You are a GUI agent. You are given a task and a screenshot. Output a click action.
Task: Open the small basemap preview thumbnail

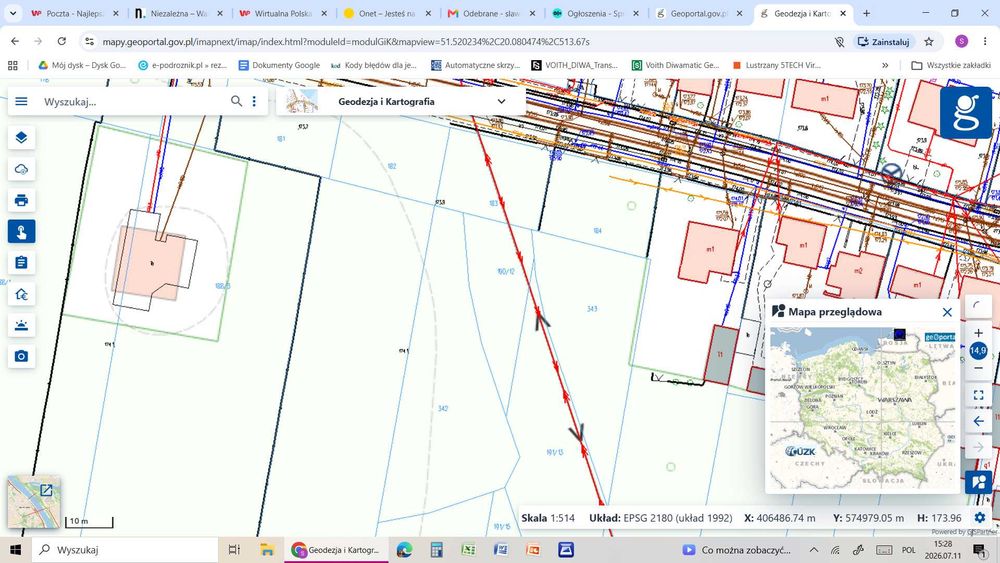34,502
